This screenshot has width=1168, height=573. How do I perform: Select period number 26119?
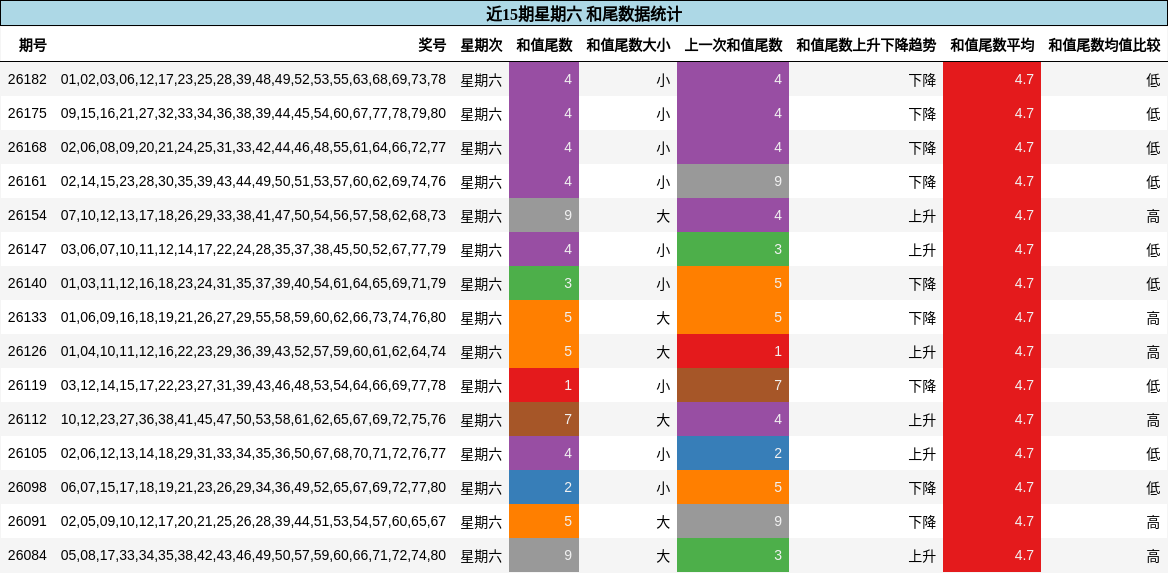(x=28, y=386)
